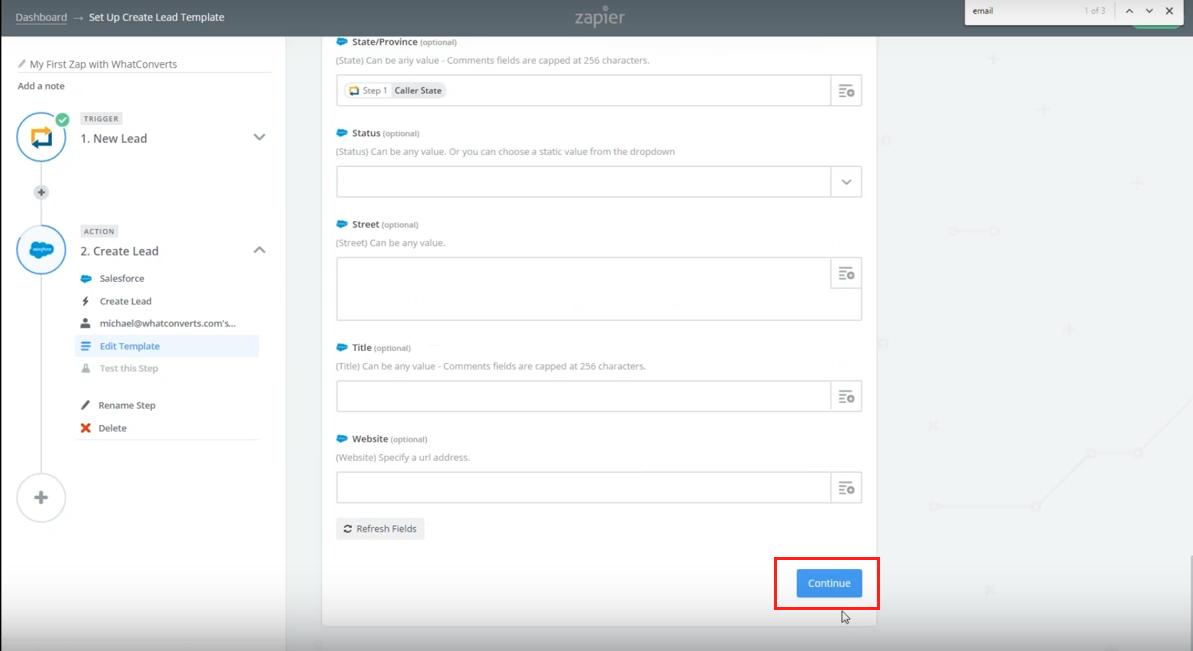Click inside the Status field
Viewport: 1193px width, 651px height.
point(584,182)
